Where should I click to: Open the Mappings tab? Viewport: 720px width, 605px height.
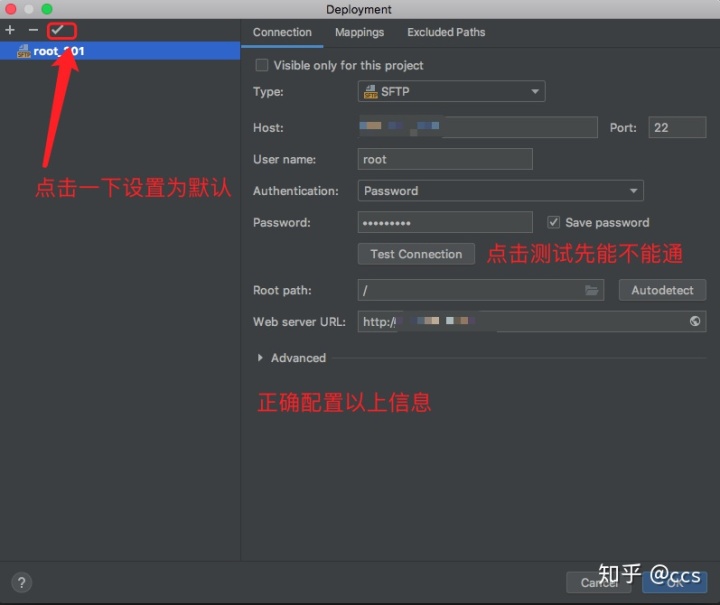pos(359,33)
